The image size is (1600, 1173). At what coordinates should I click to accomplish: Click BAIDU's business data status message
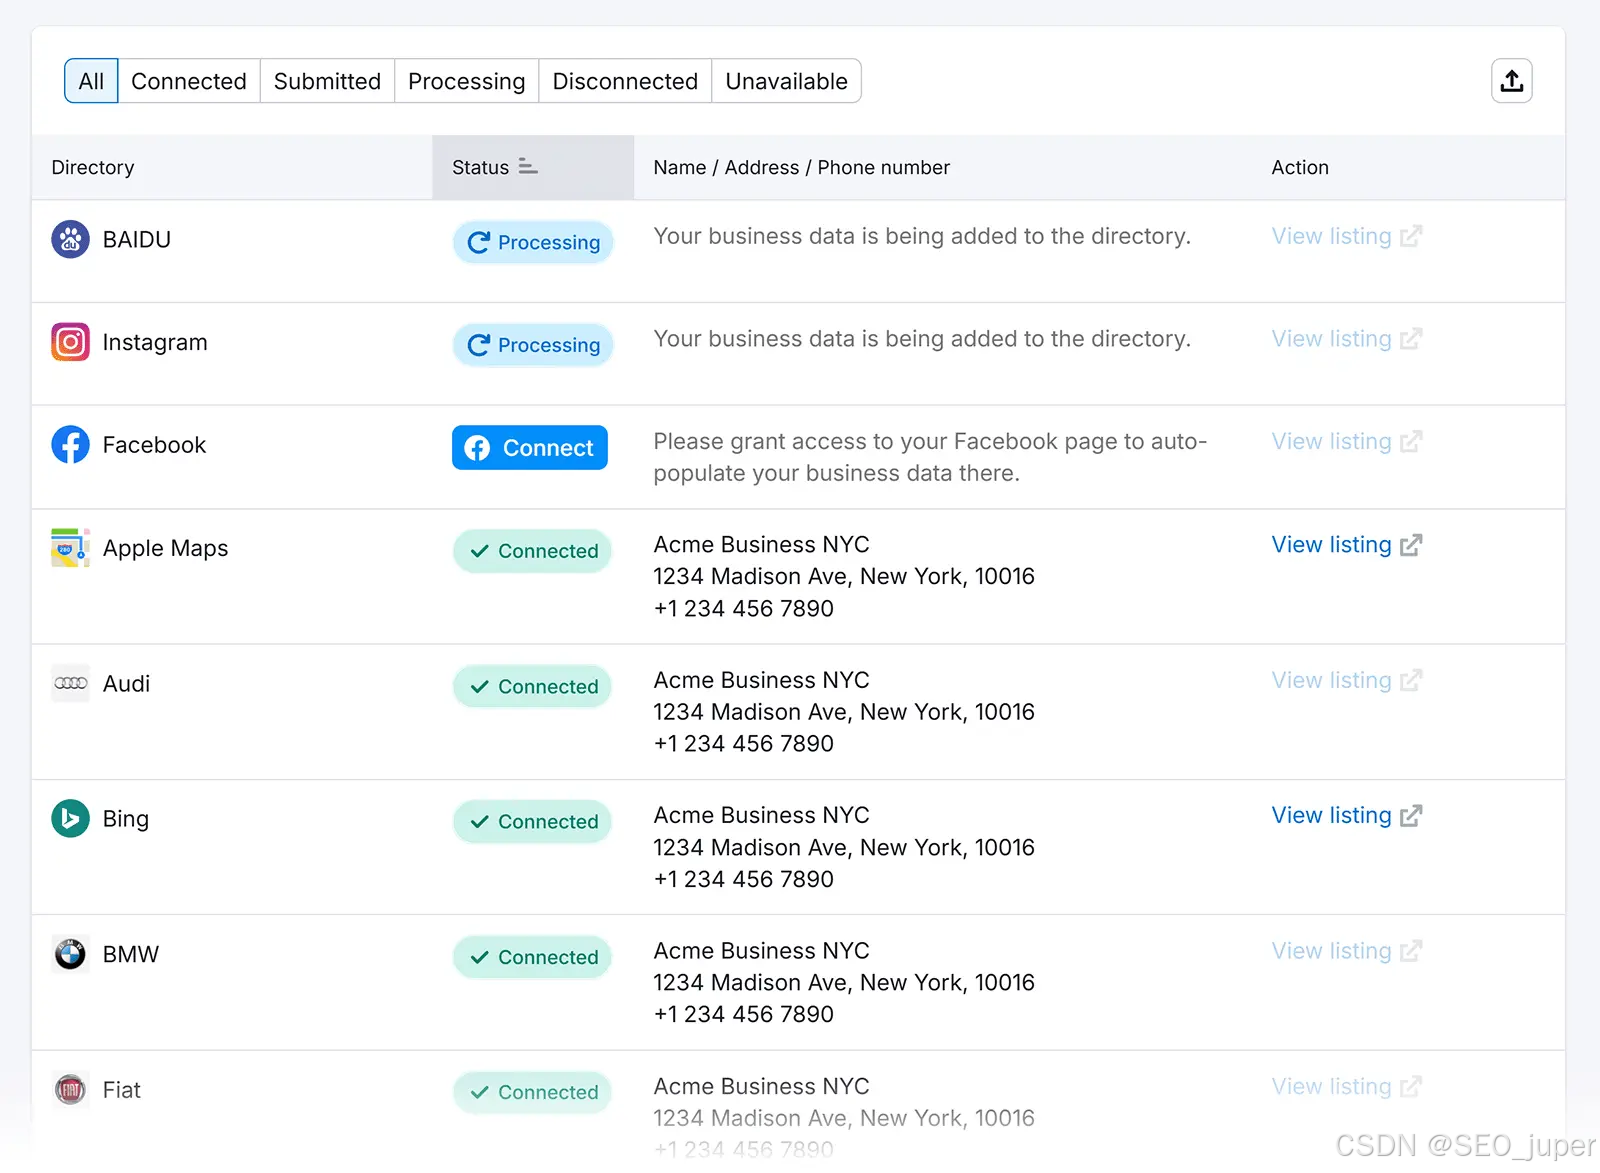tap(922, 237)
